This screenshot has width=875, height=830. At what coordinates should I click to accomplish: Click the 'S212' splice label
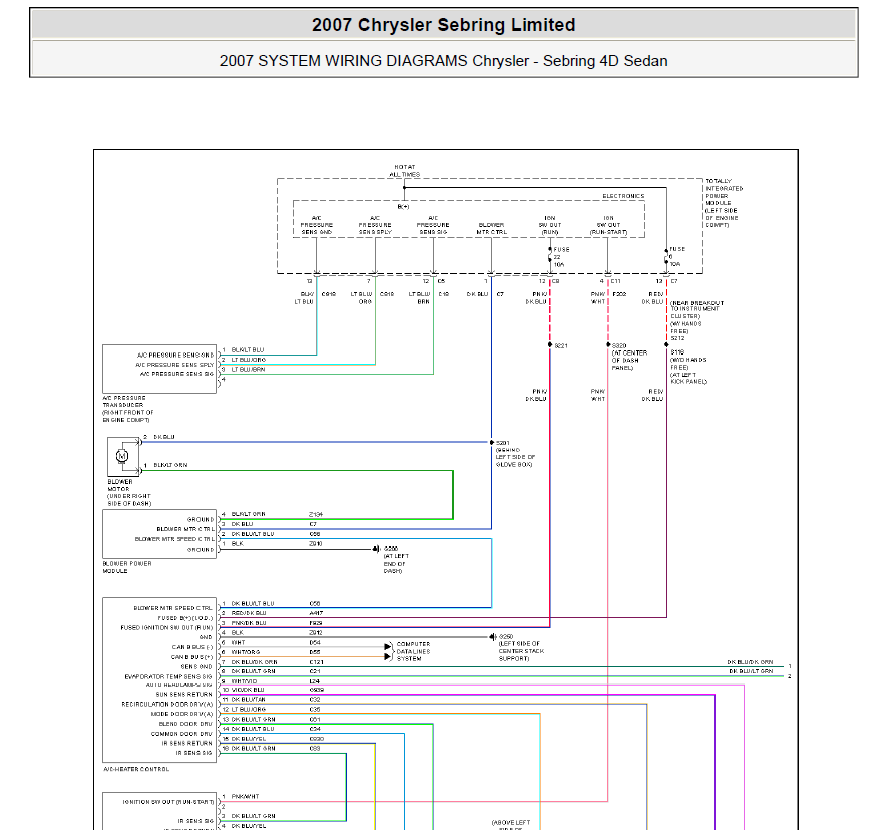677,338
